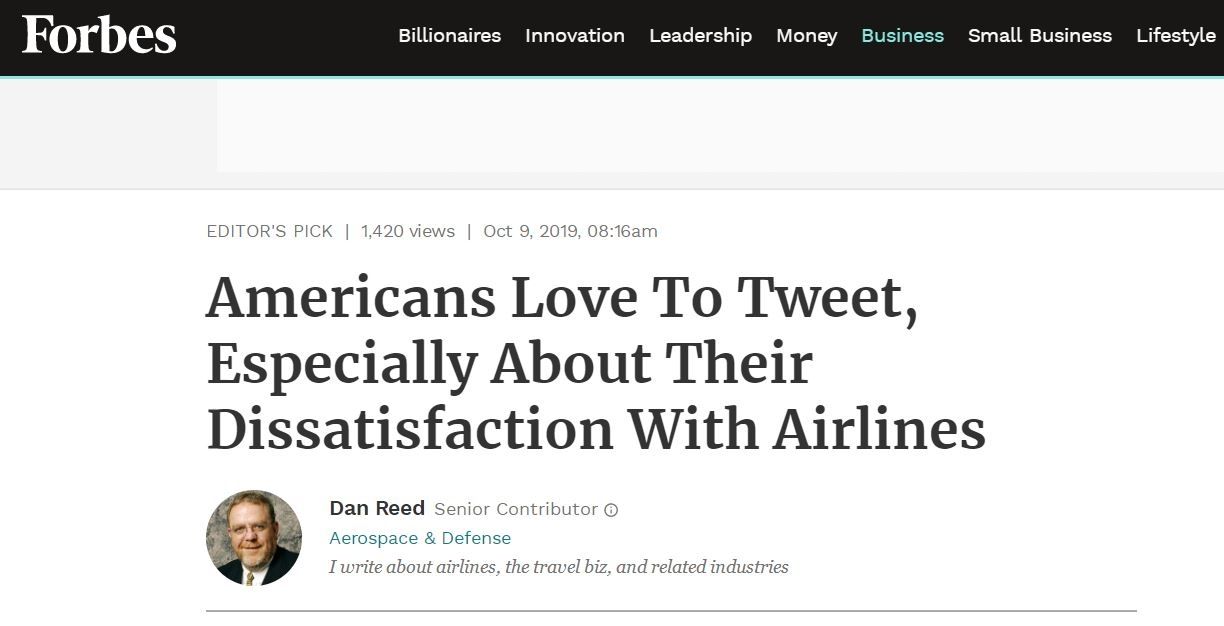Click the Editor's Pick label
1224x626 pixels.
point(269,231)
